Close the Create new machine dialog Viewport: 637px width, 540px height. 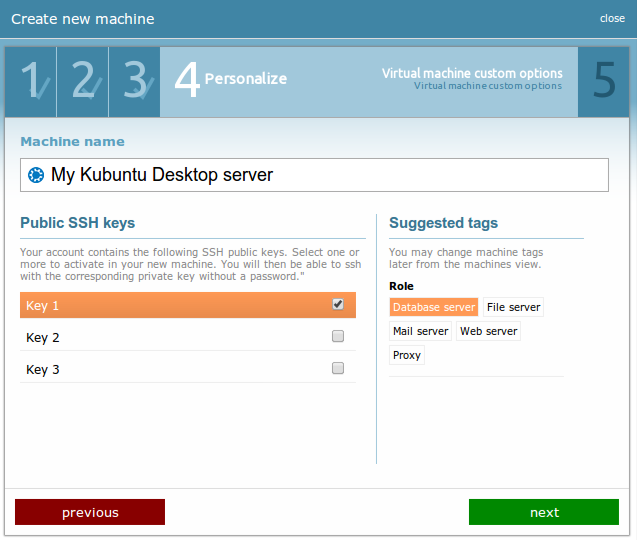(612, 18)
